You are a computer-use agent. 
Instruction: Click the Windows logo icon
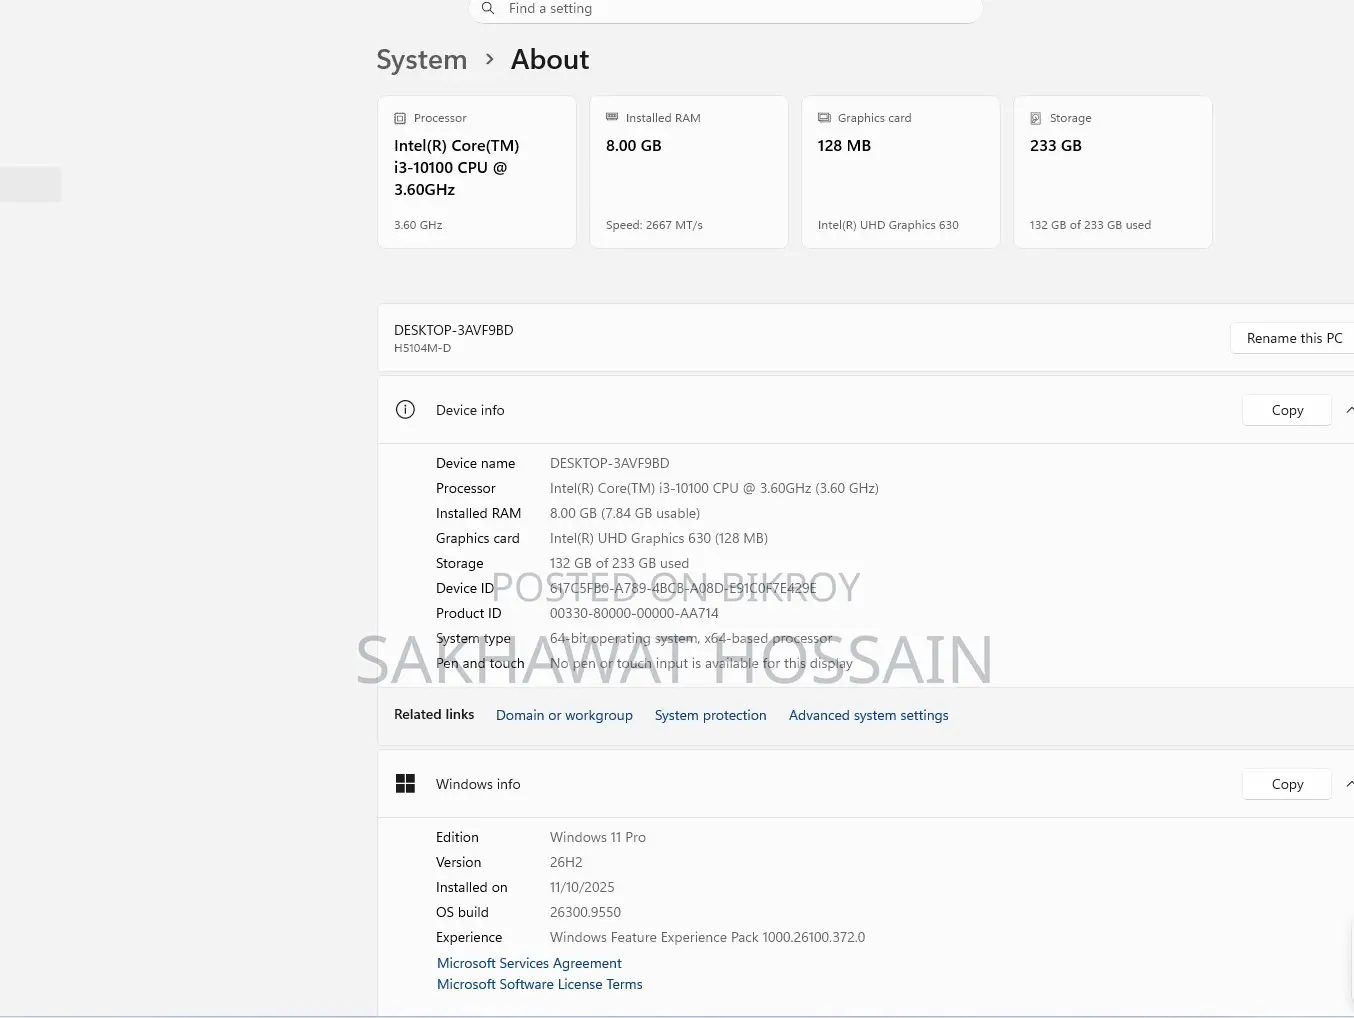(x=405, y=784)
